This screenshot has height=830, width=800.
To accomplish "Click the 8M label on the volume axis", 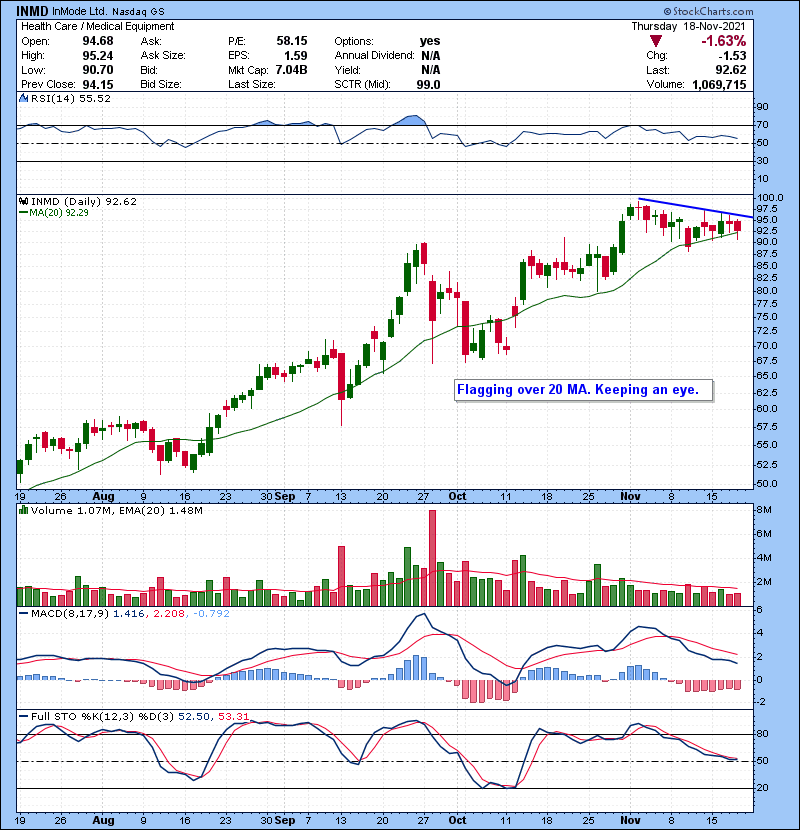I will pyautogui.click(x=765, y=510).
